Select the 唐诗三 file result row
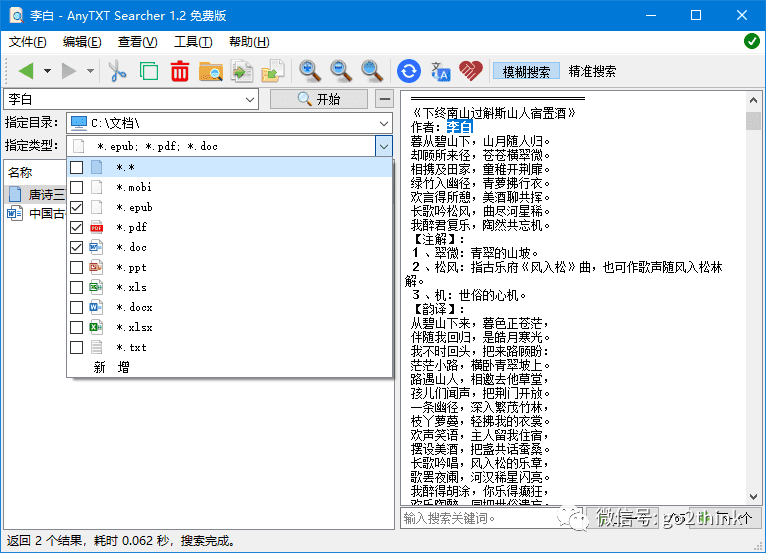This screenshot has width=766, height=553. click(x=36, y=194)
